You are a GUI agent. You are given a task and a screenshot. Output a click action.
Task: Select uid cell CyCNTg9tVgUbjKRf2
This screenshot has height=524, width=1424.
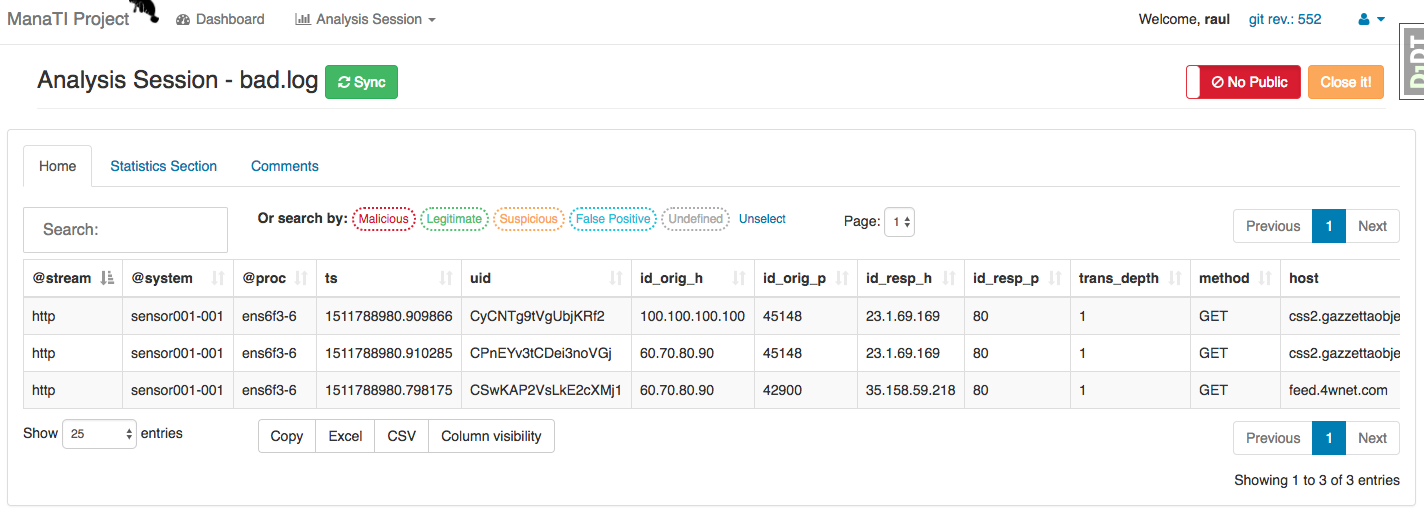click(x=546, y=316)
